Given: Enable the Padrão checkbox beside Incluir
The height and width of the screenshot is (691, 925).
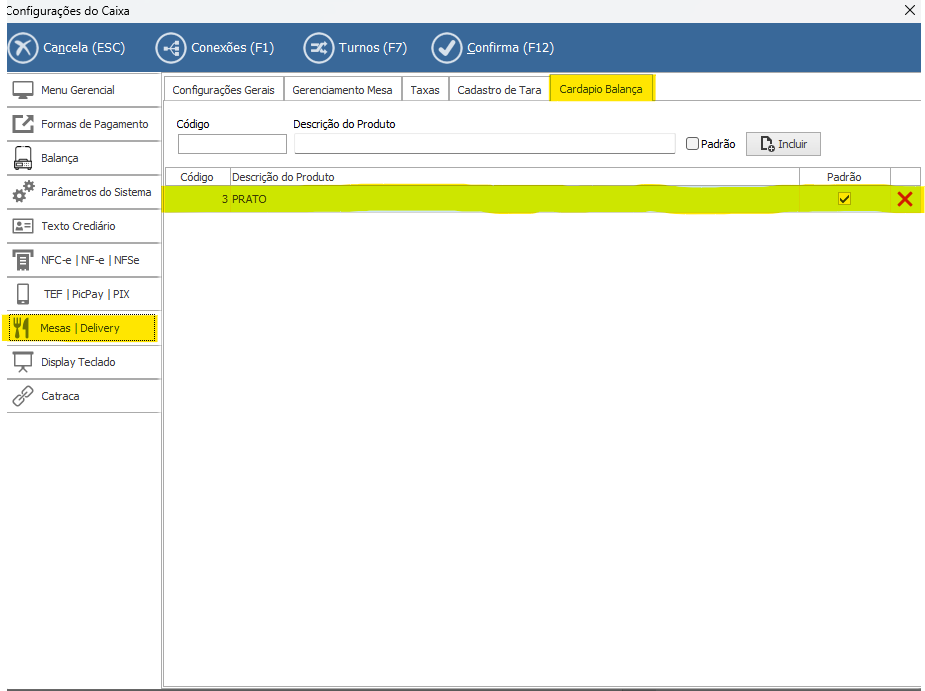Looking at the screenshot, I should (692, 144).
